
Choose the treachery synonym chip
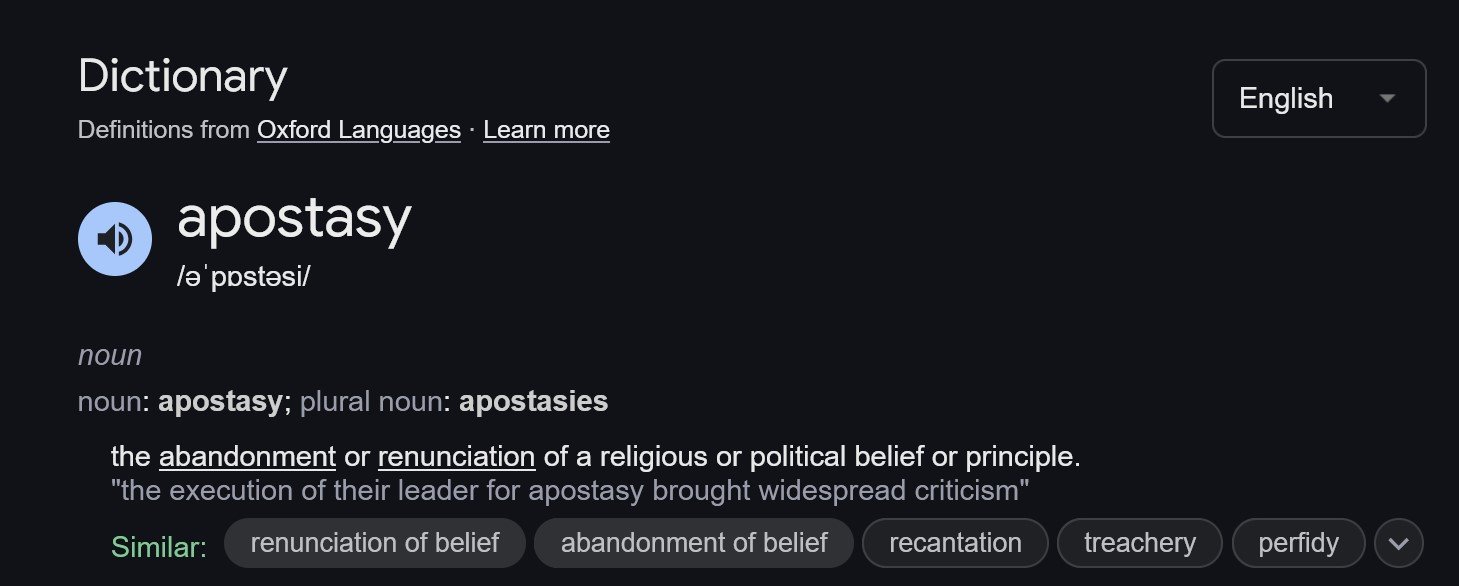[1139, 543]
